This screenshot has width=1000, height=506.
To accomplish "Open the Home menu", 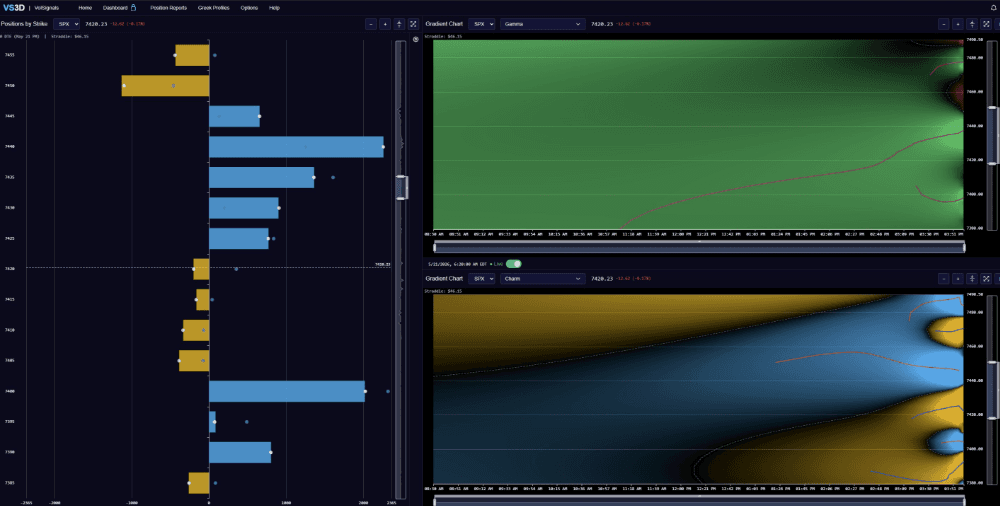I will [x=85, y=8].
